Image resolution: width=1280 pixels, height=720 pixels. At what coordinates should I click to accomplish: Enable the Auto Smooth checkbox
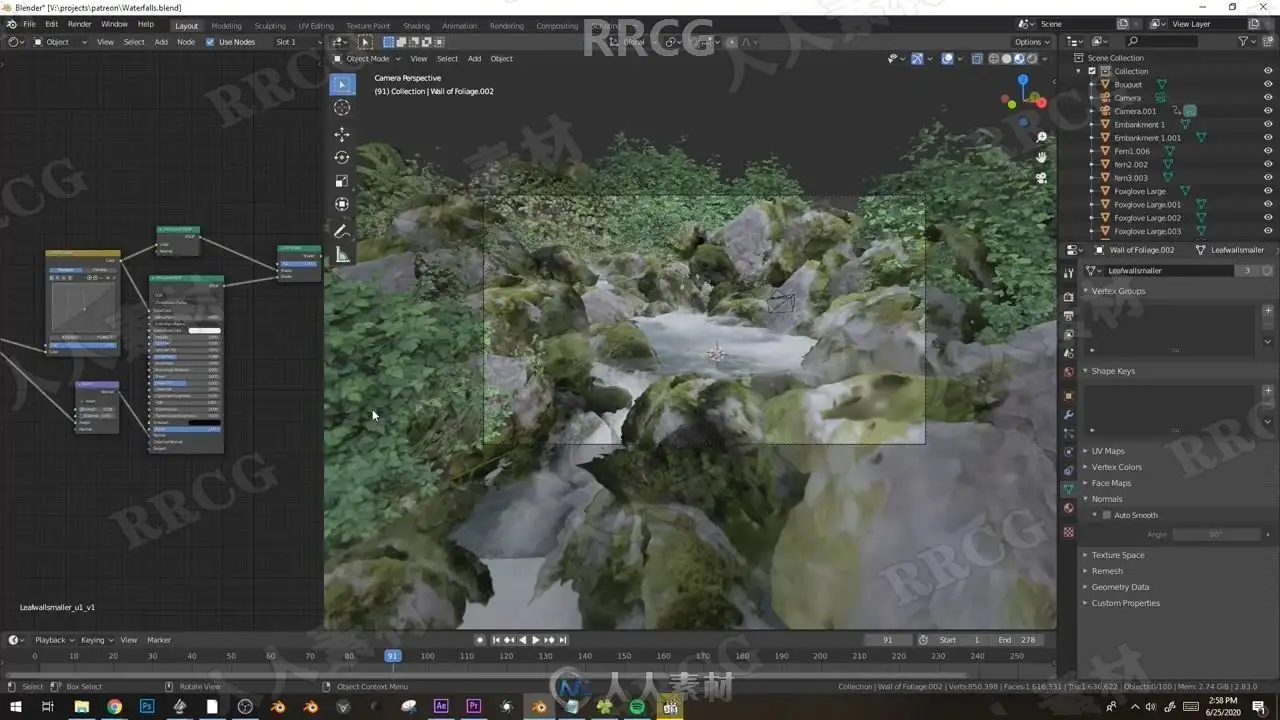click(x=1107, y=515)
